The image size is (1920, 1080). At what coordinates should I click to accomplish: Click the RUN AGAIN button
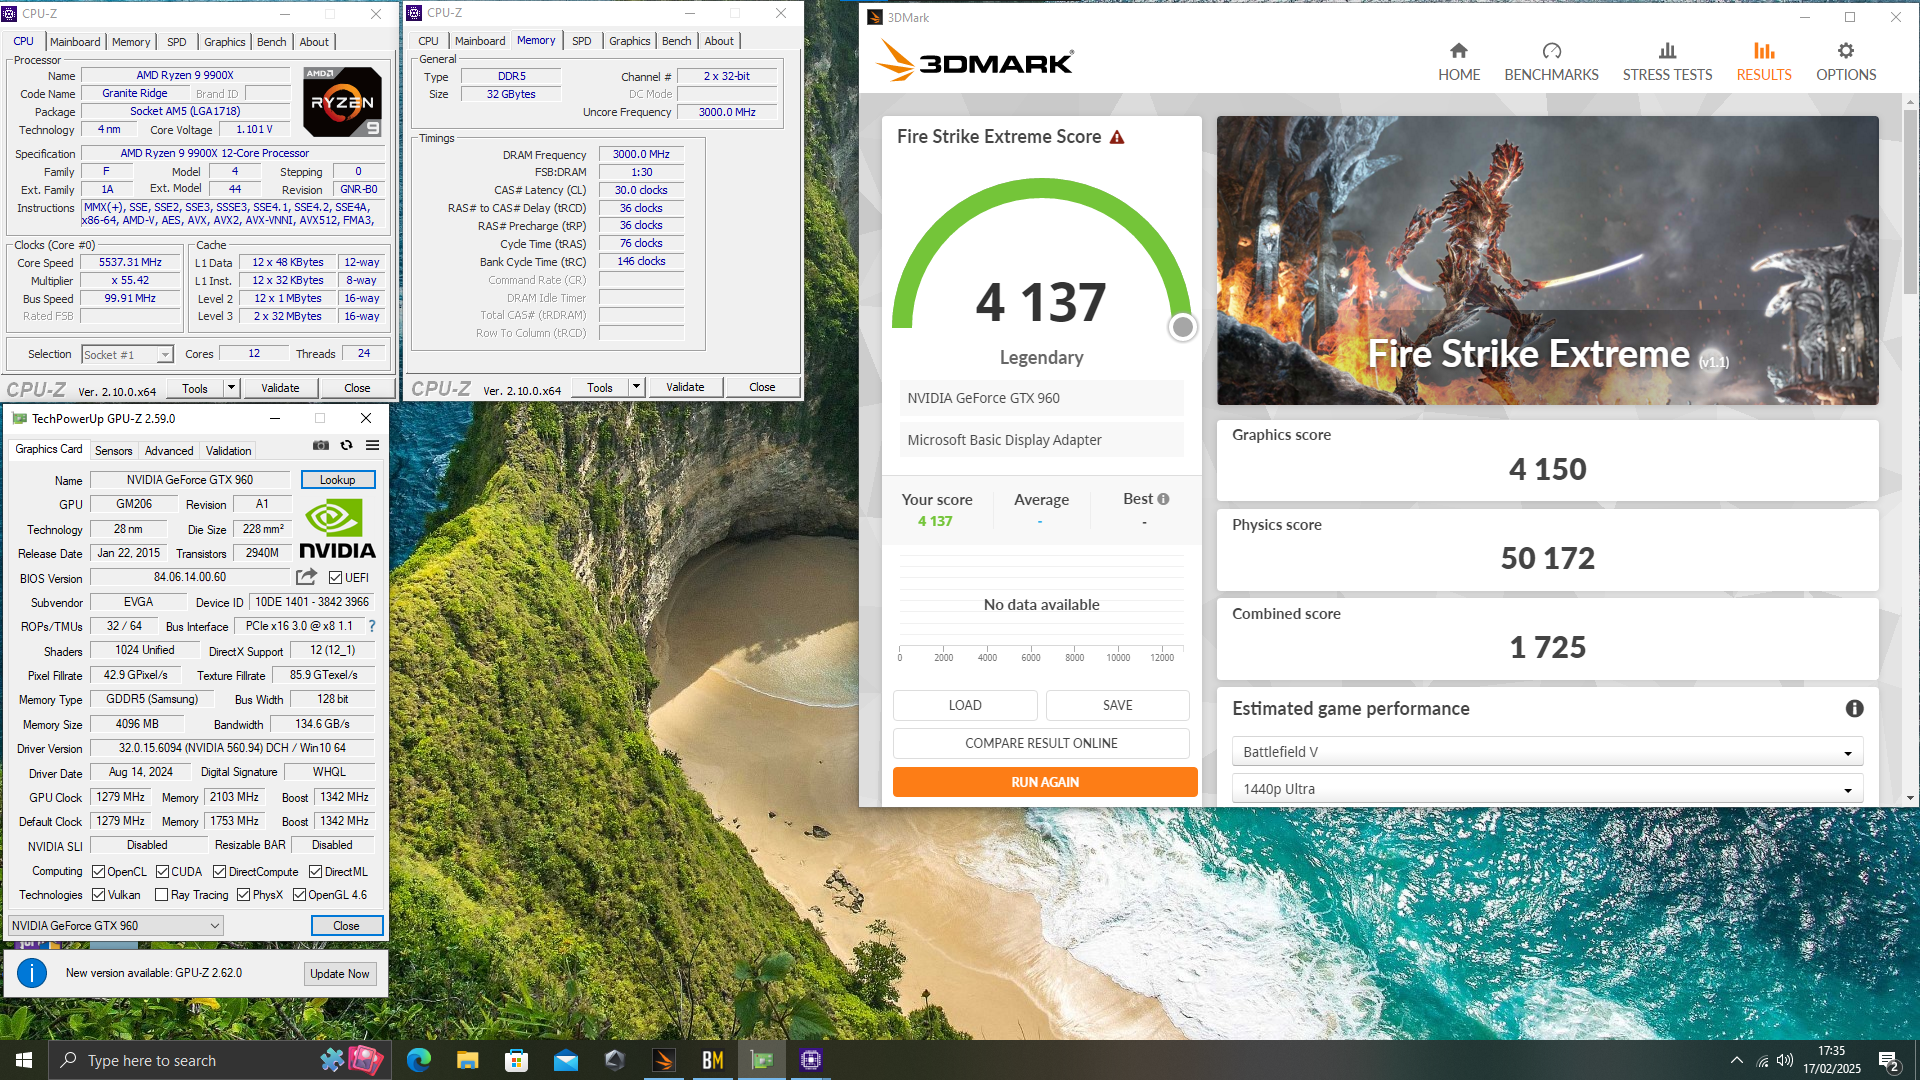(1045, 782)
